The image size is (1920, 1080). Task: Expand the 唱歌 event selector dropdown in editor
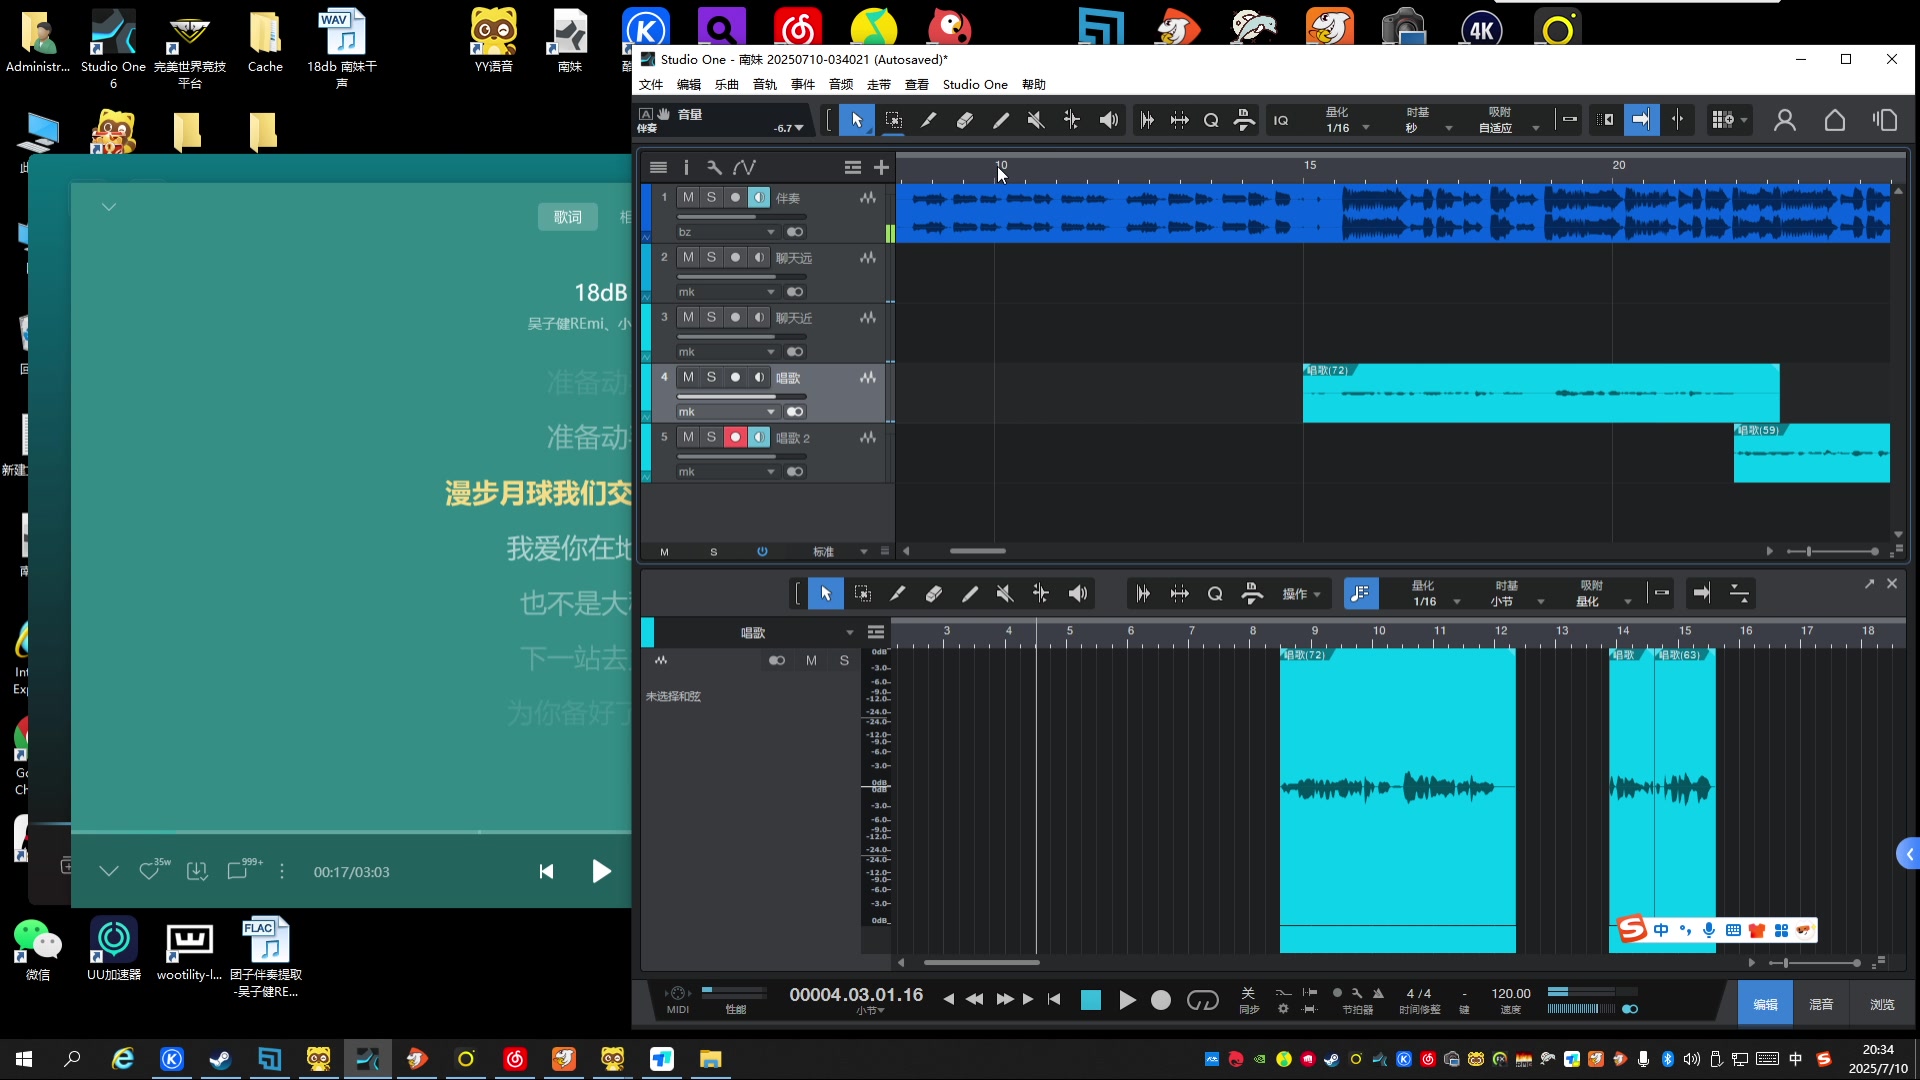[x=849, y=633]
